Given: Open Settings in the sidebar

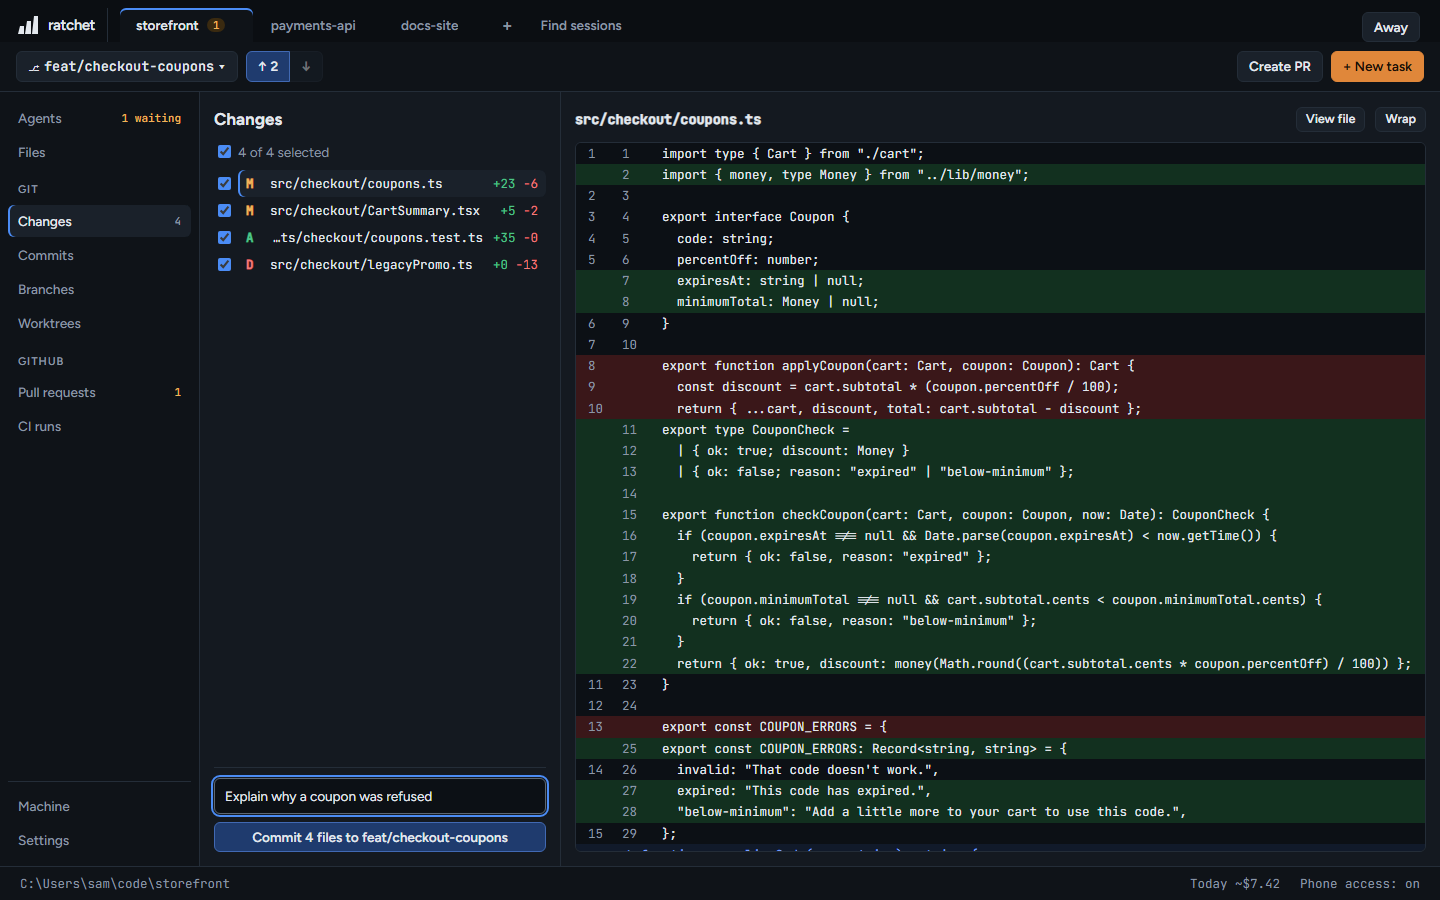Looking at the screenshot, I should coord(99,840).
